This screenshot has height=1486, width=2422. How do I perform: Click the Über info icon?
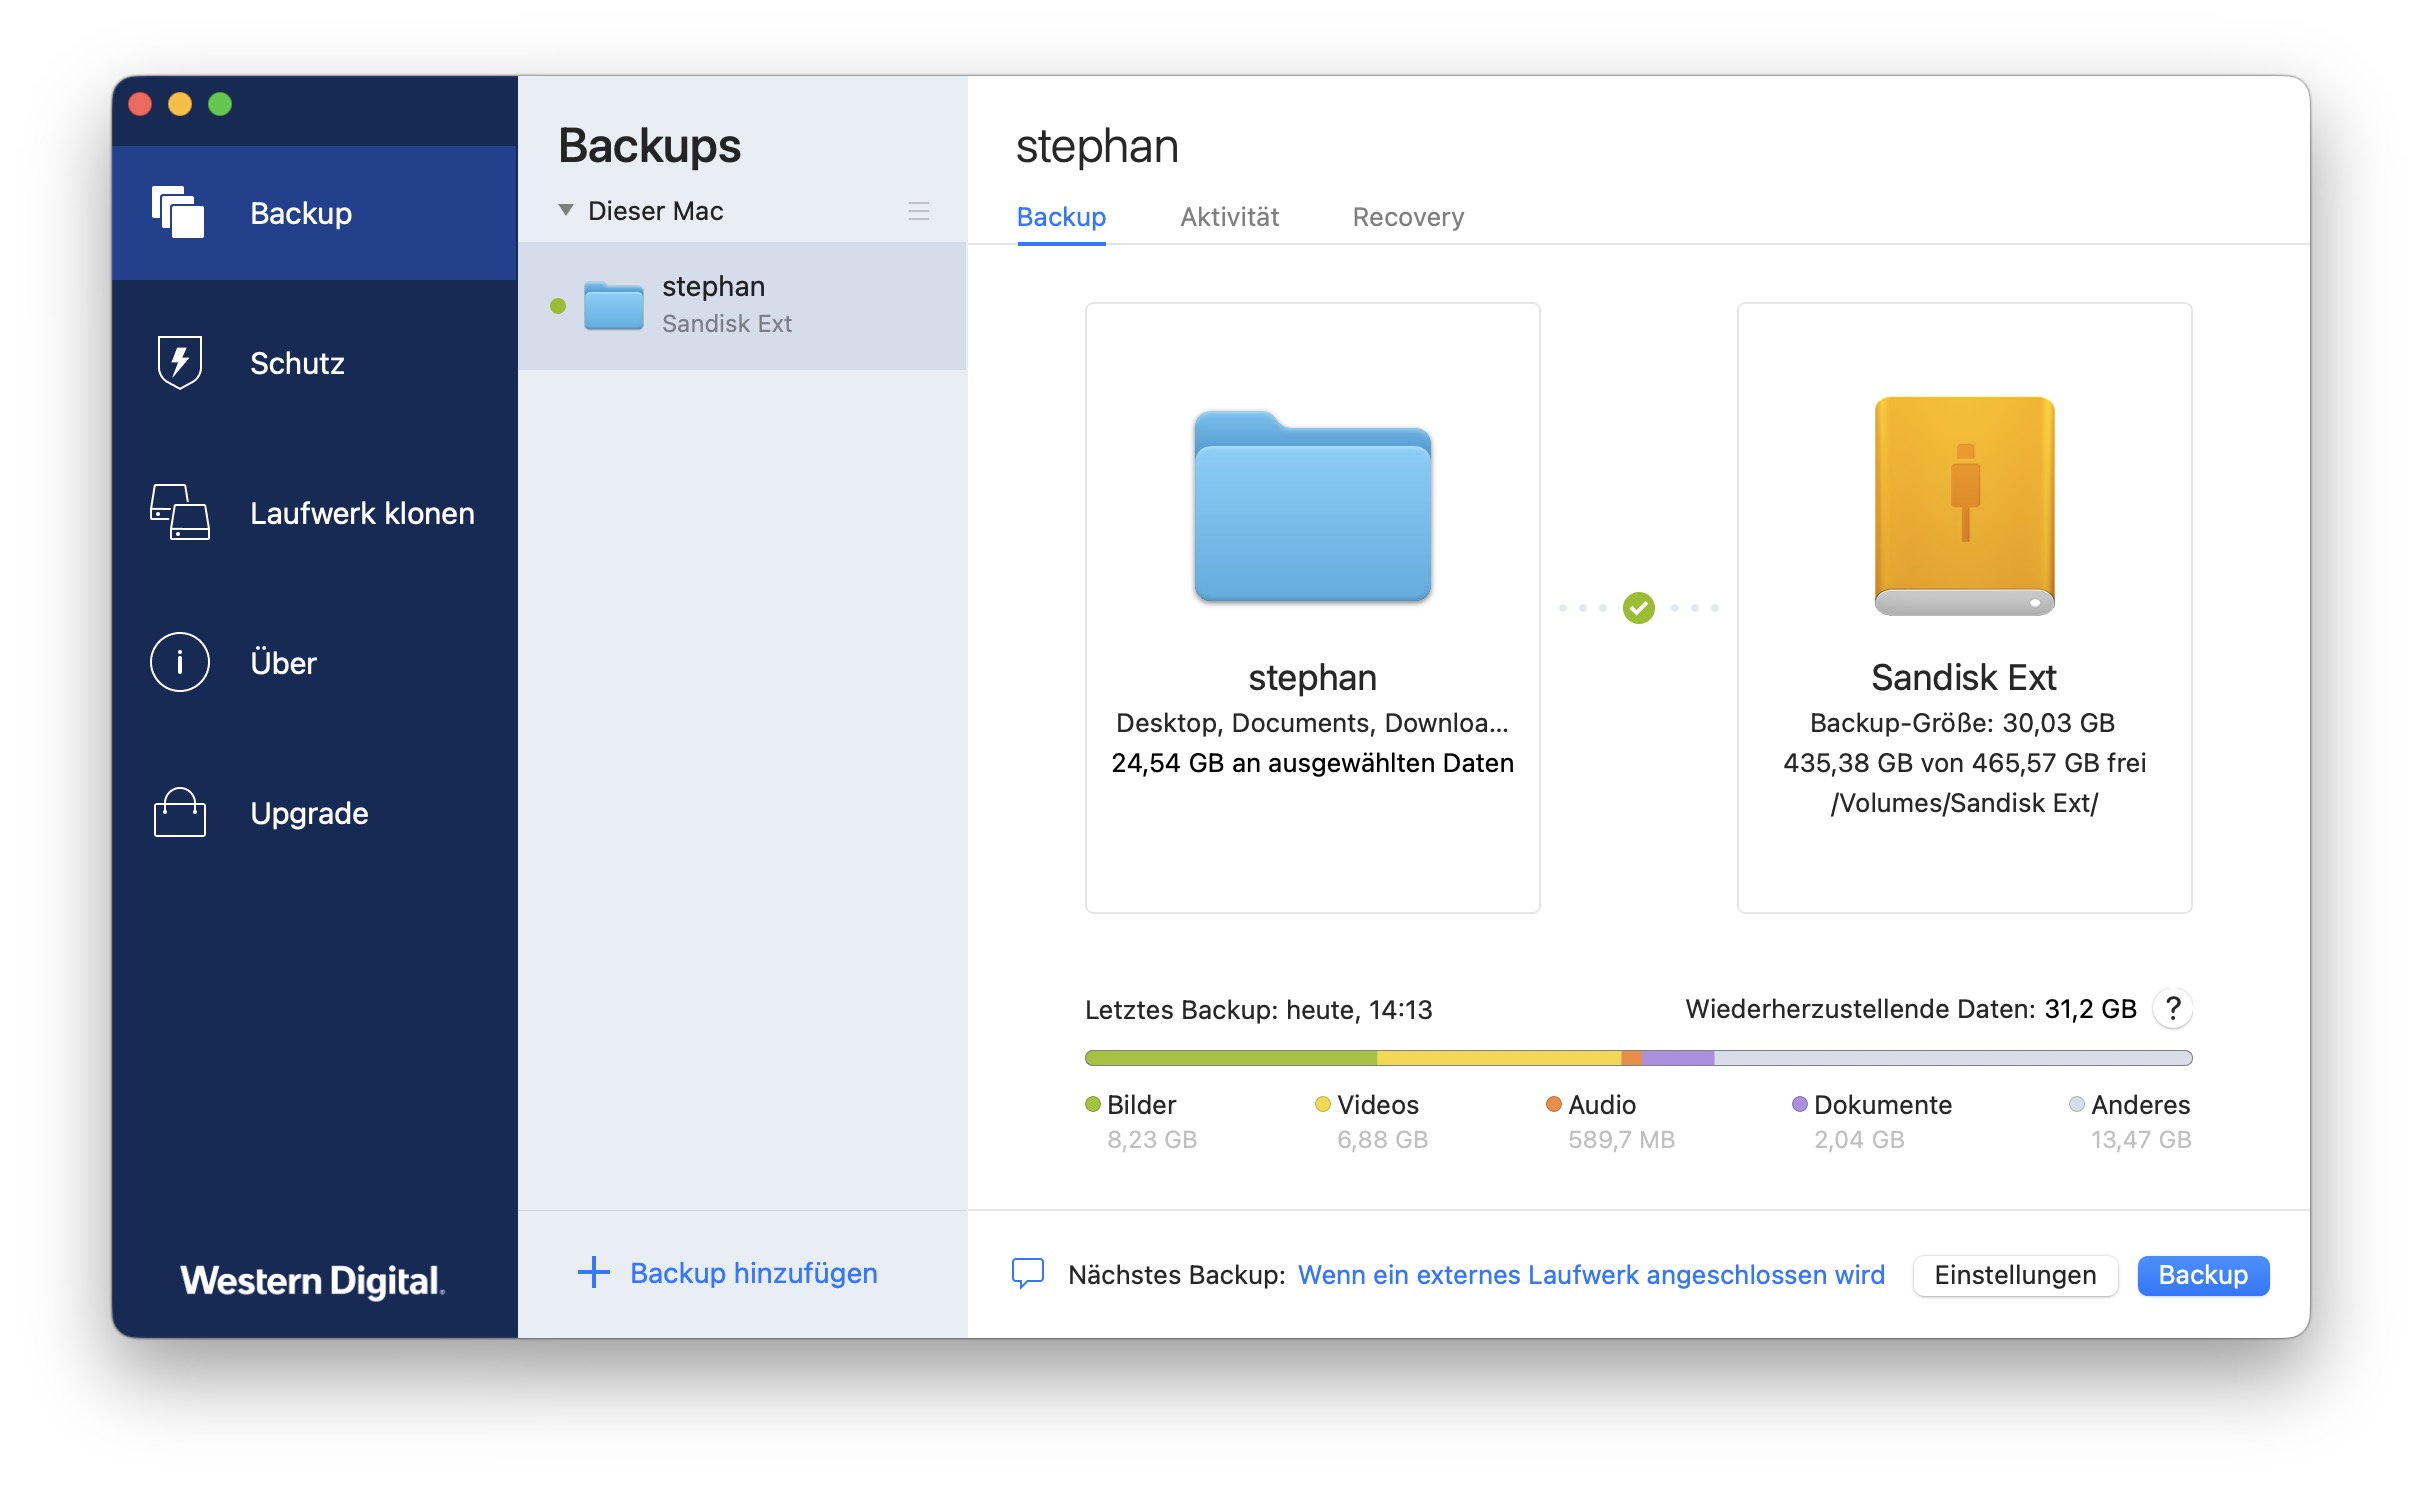pos(180,662)
